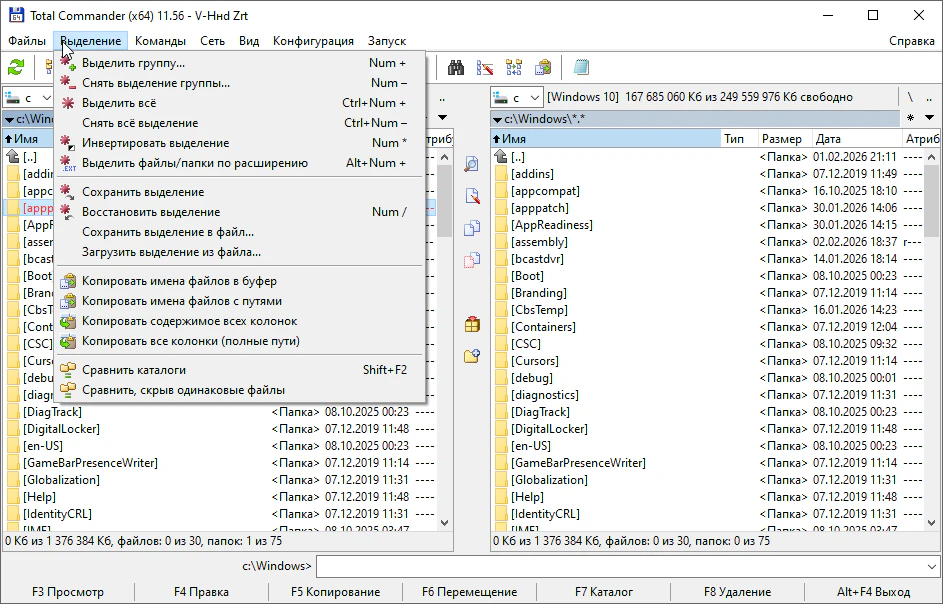The width and height of the screenshot is (943, 604).
Task: Open the Multi-rename tool toolbar icon
Action: point(514,67)
